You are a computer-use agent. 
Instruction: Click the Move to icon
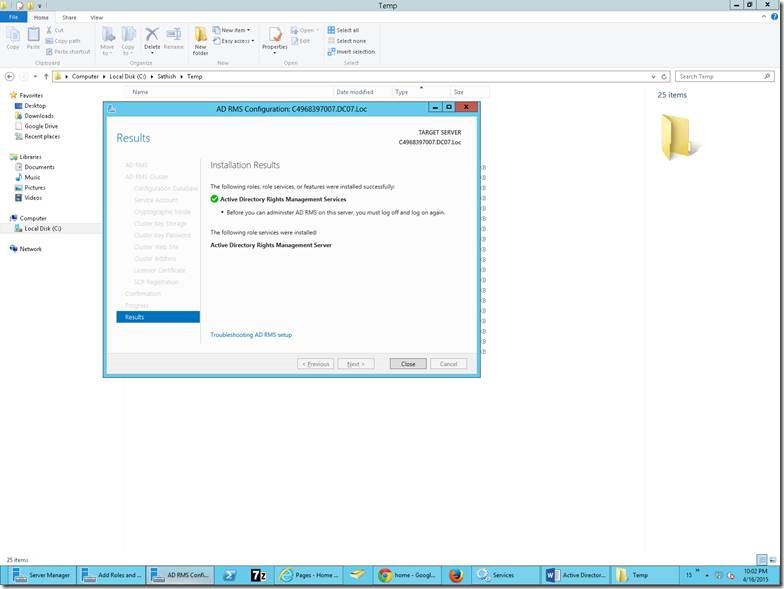click(108, 40)
